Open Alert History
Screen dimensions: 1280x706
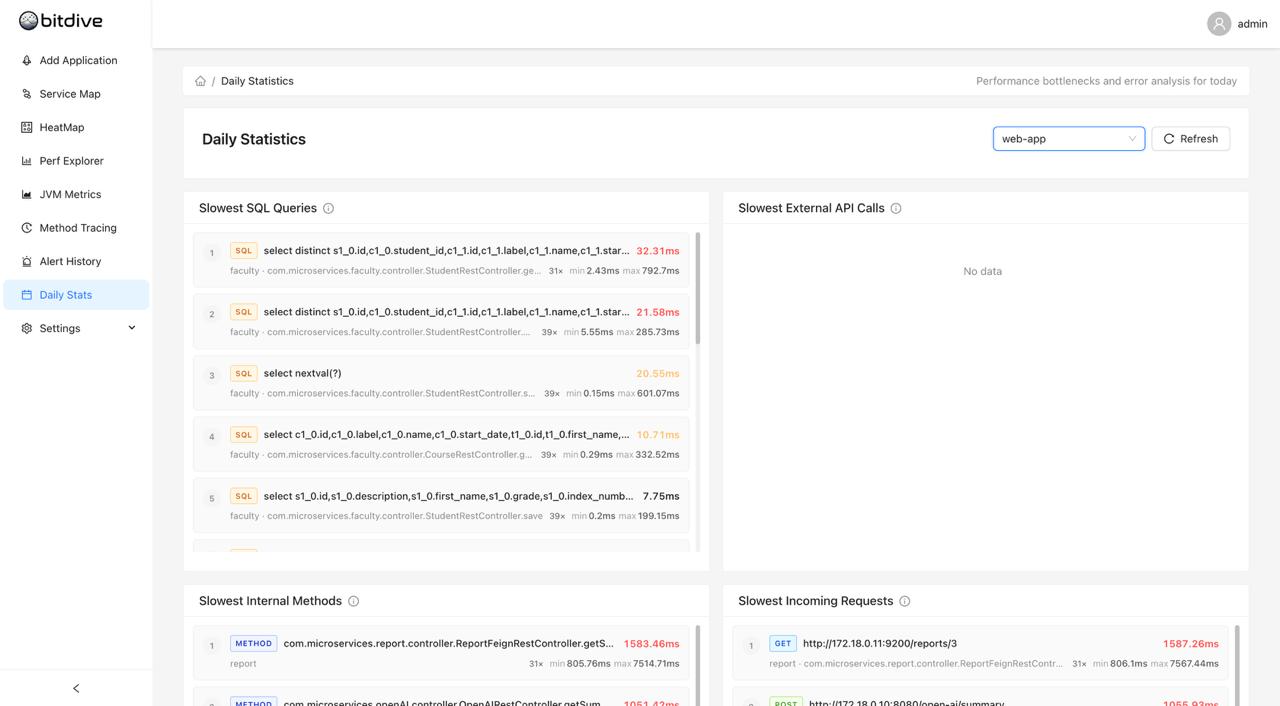(76, 261)
